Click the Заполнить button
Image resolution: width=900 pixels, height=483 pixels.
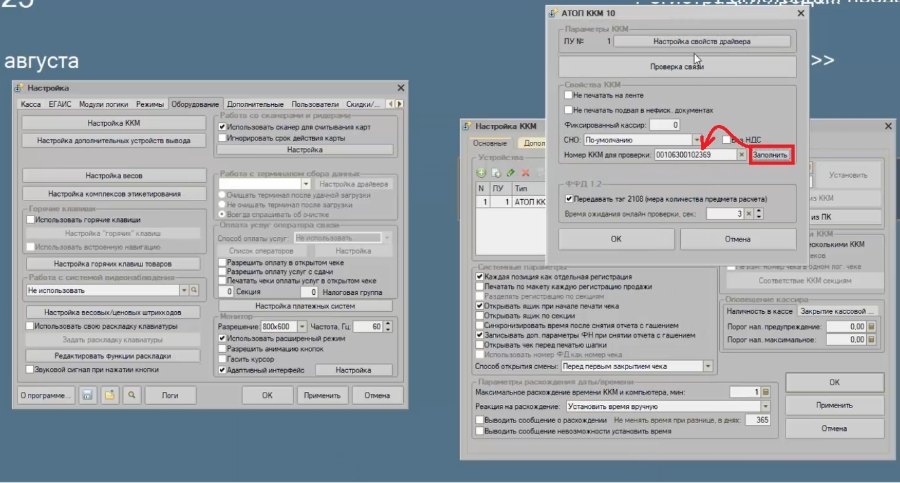(x=770, y=155)
